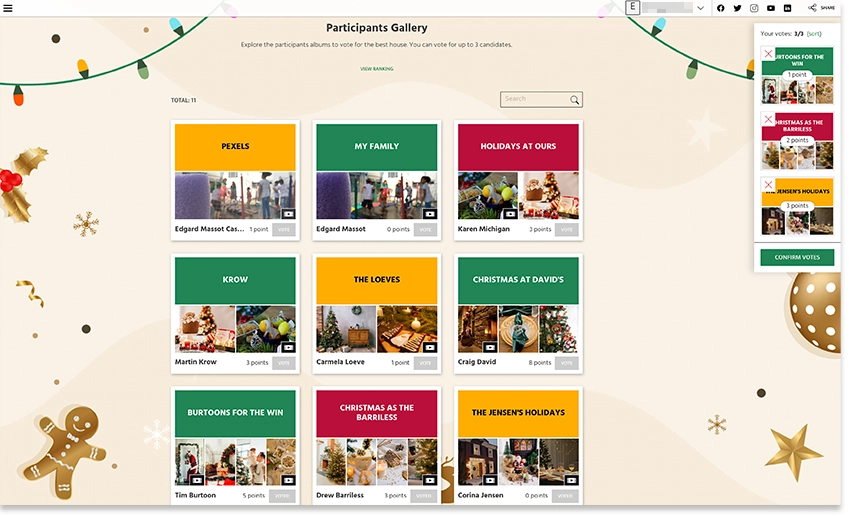Image resolution: width=856 pixels, height=517 pixels.
Task: Click video icon on Holidays At Ours card
Action: click(510, 214)
